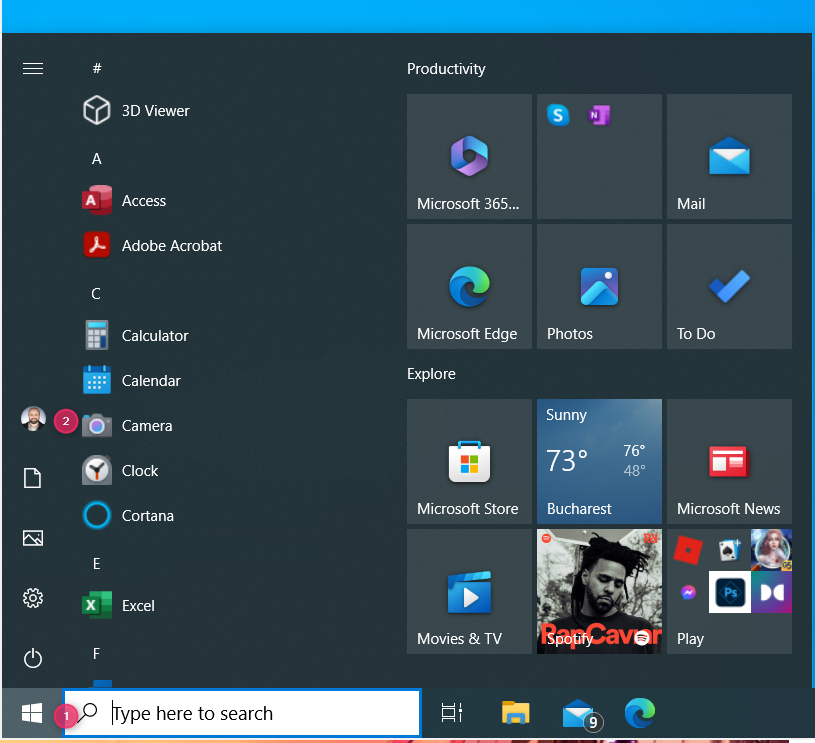815x743 pixels.
Task: Click the user account picture
Action: (33, 419)
